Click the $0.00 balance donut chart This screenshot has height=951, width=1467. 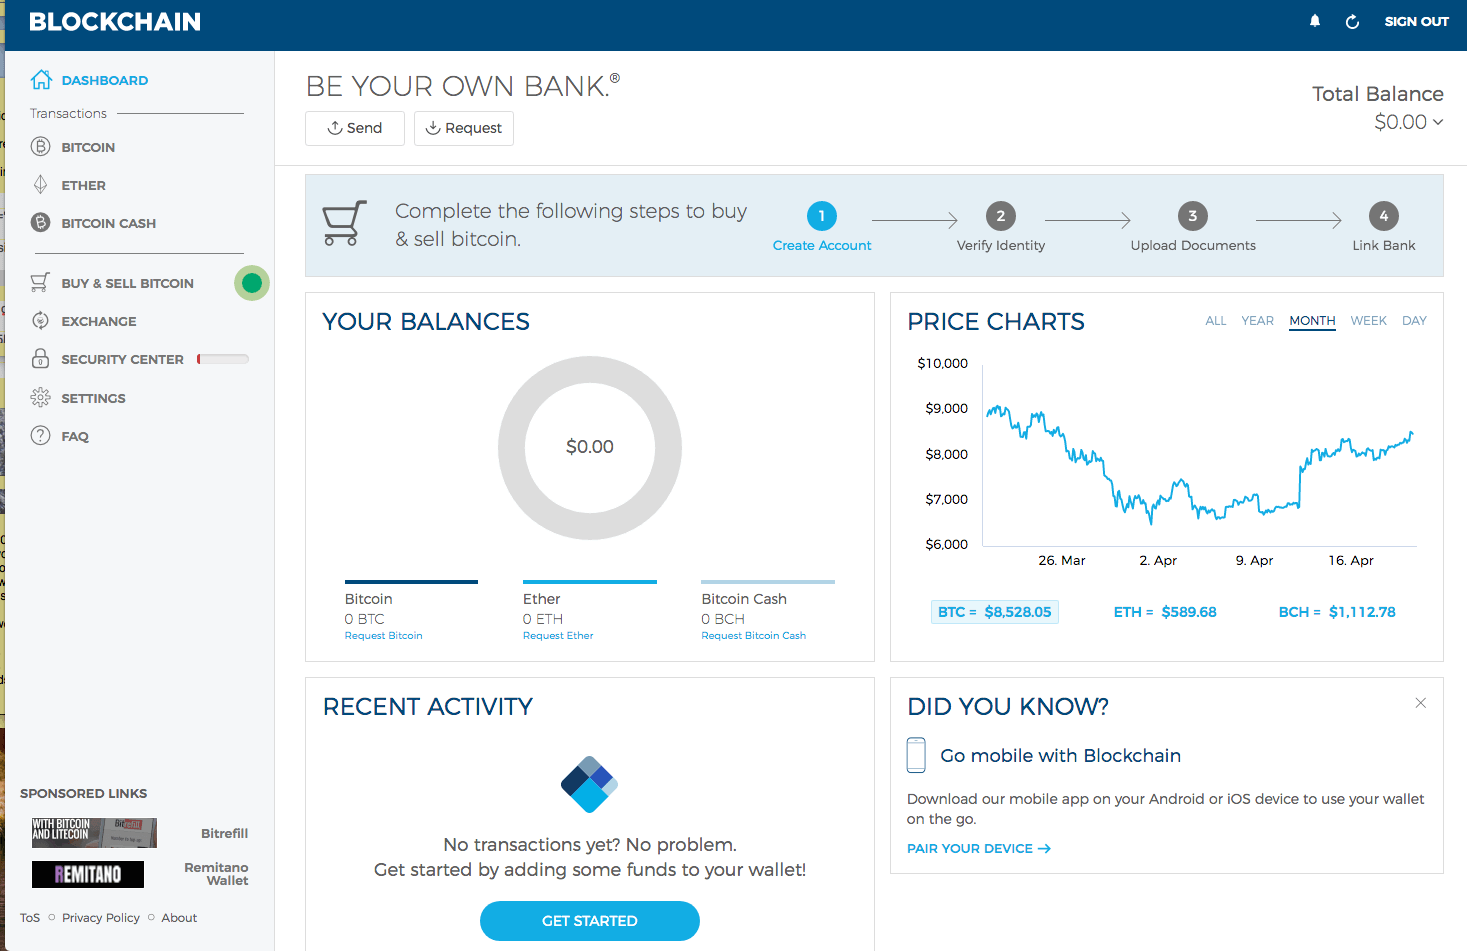590,448
